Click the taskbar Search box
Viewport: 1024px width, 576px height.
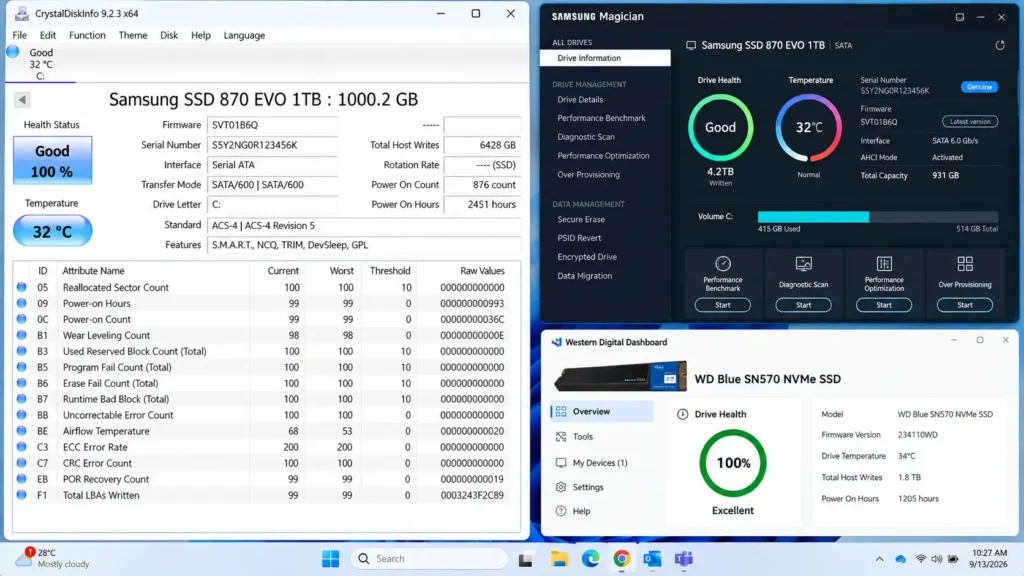click(x=430, y=559)
